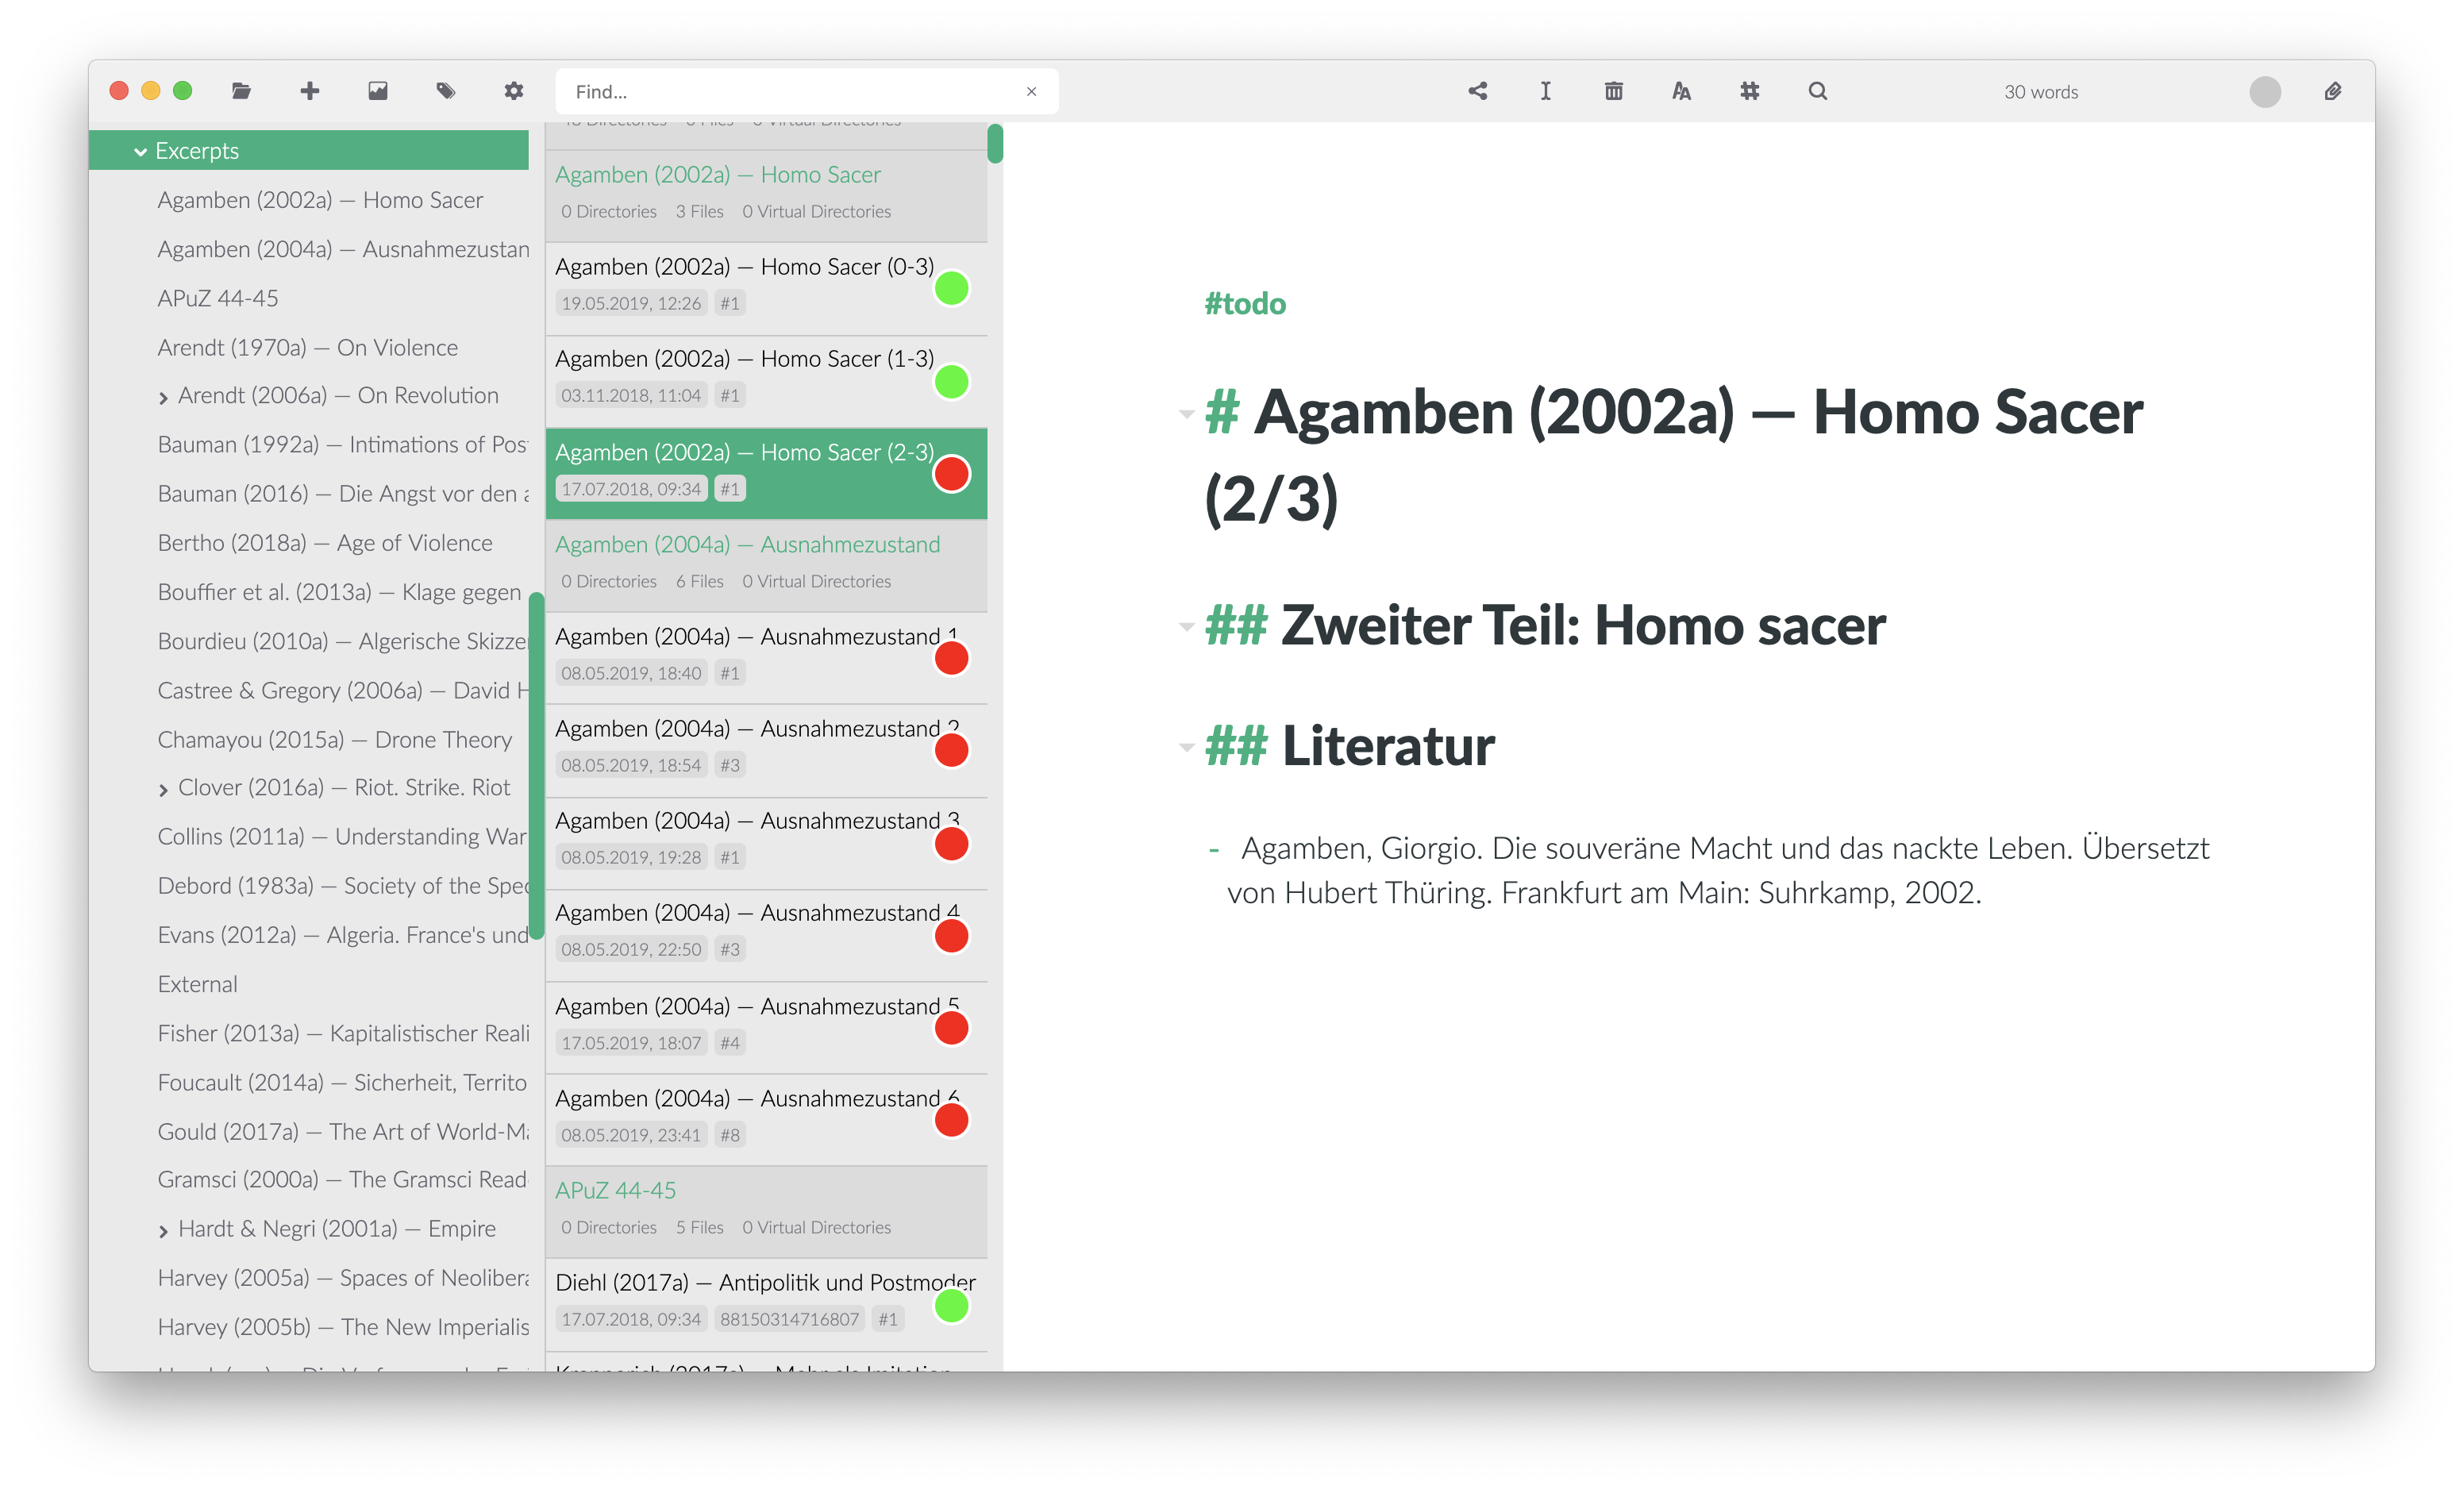
Task: Click green status dot on Diehl (2017a) file
Action: pos(951,1305)
